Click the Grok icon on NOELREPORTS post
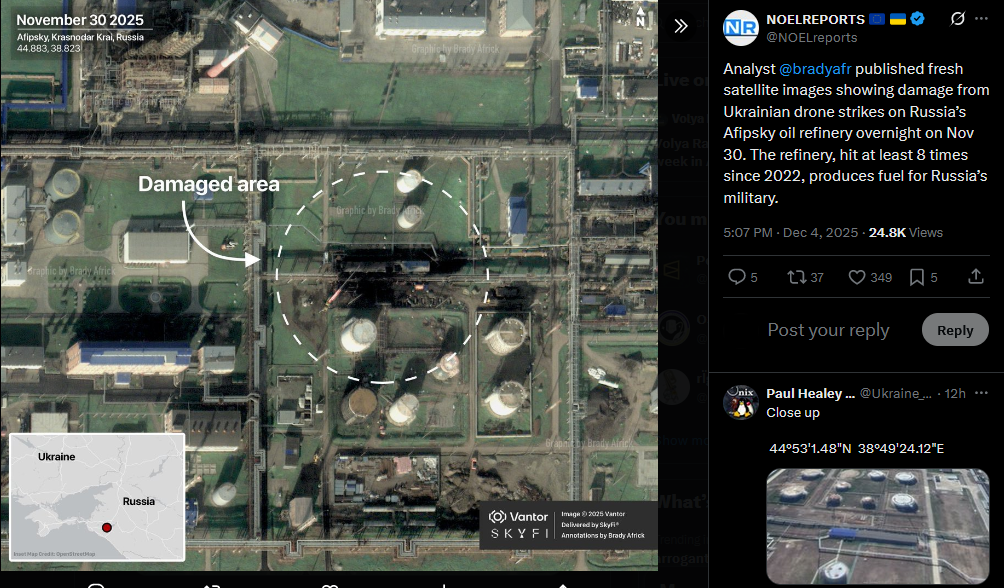Image resolution: width=1004 pixels, height=588 pixels. (x=957, y=19)
